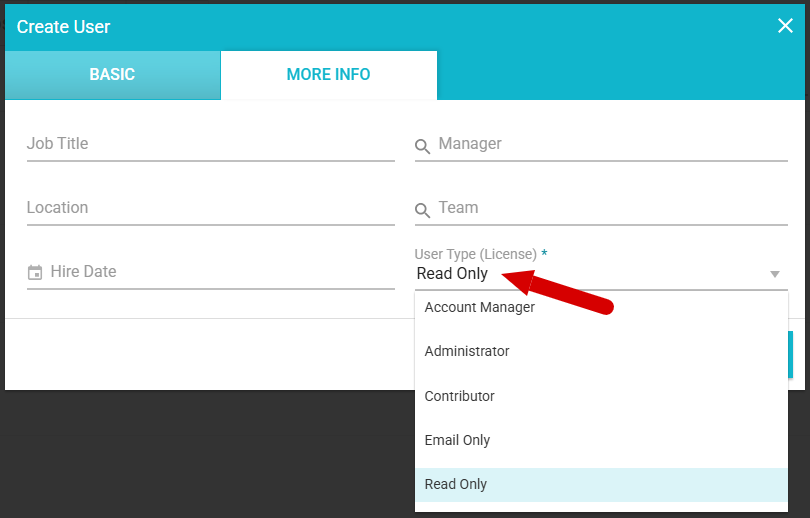Close the Create User dialog
Image resolution: width=810 pixels, height=518 pixels.
(x=785, y=26)
